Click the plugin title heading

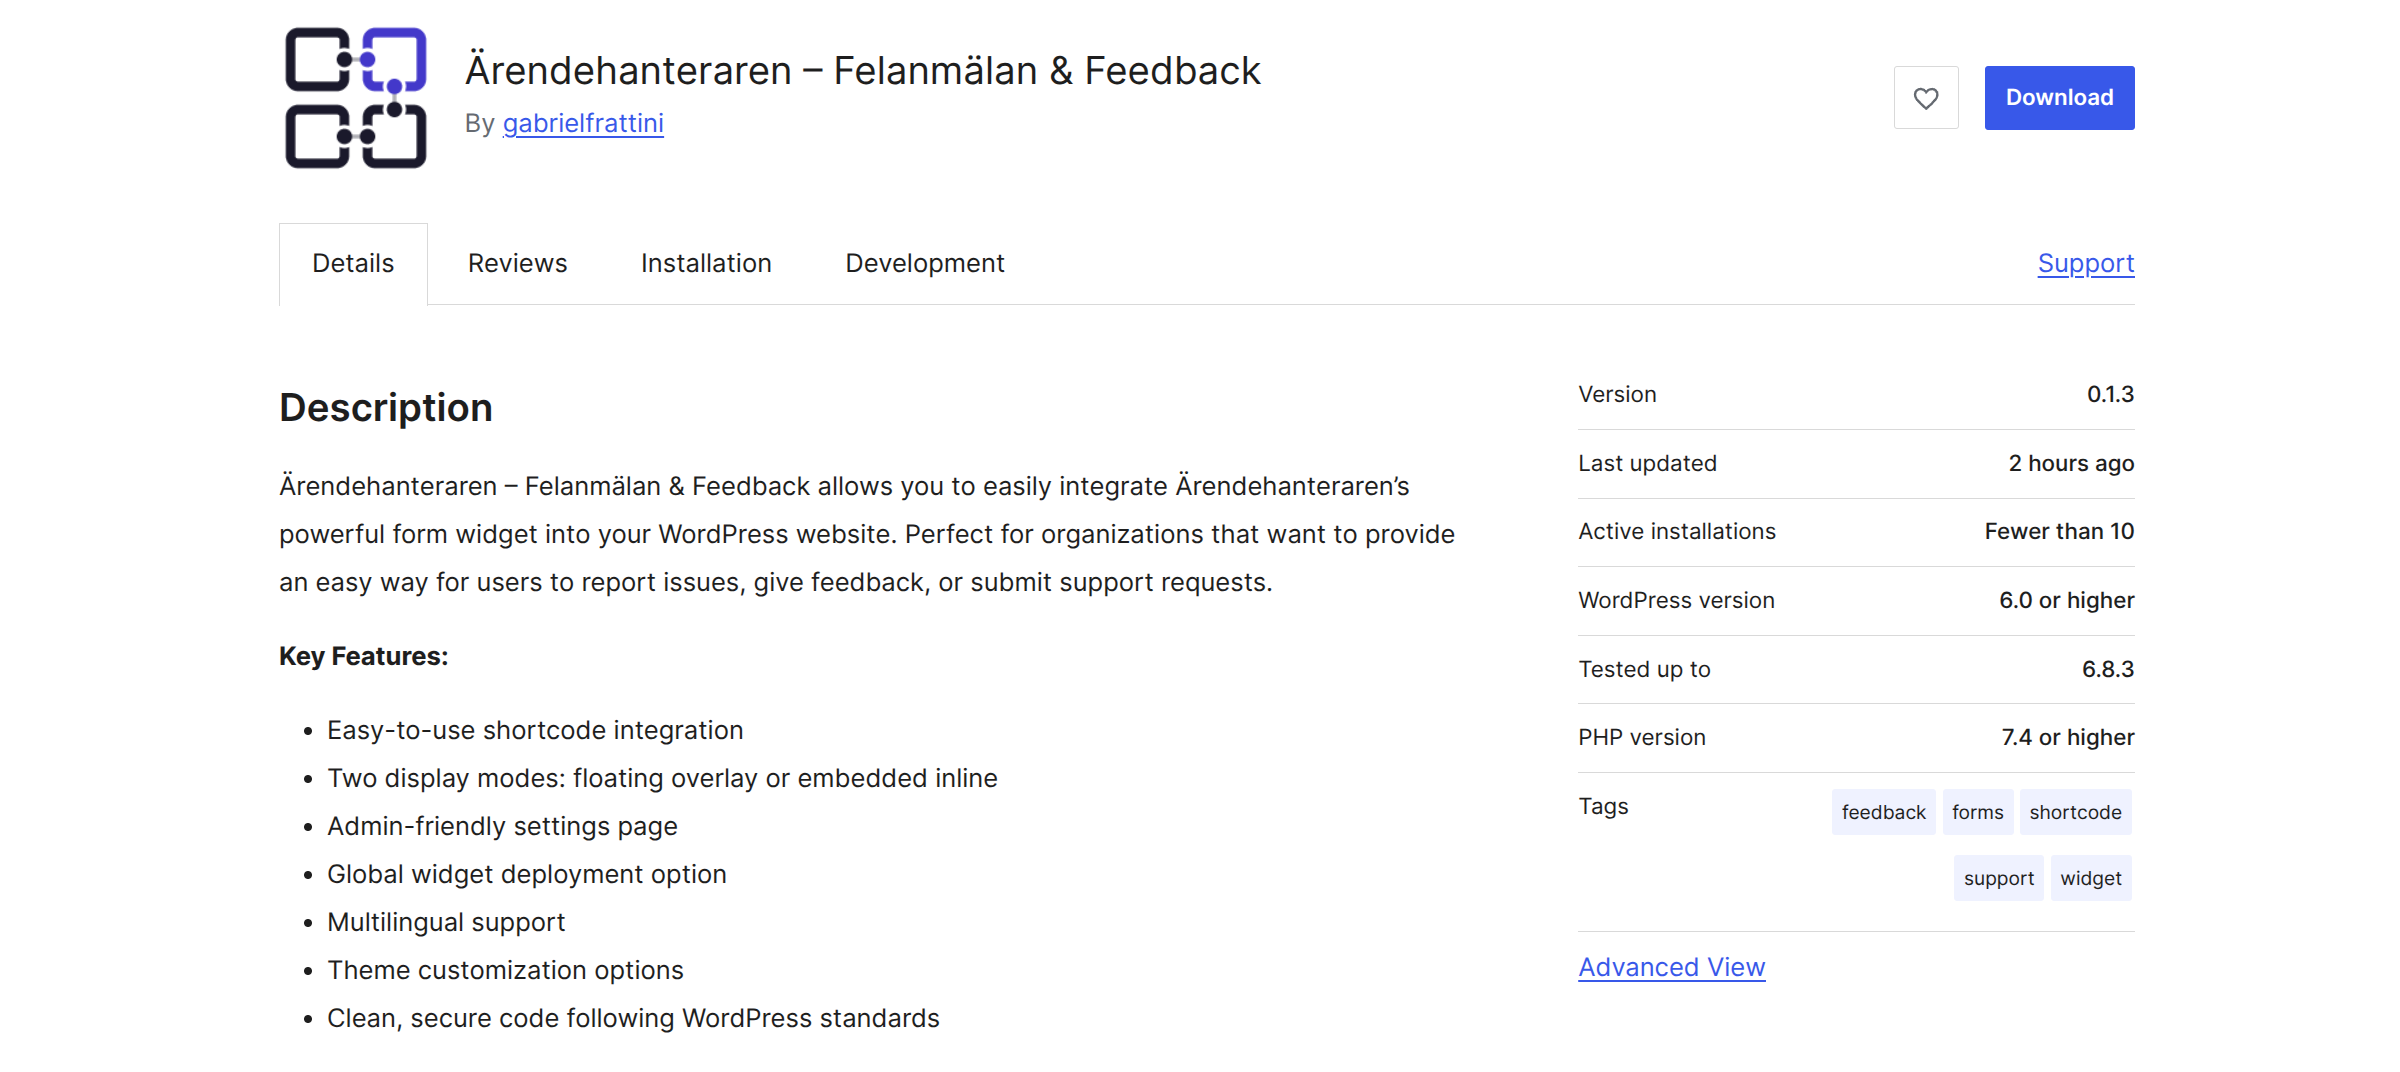point(863,69)
